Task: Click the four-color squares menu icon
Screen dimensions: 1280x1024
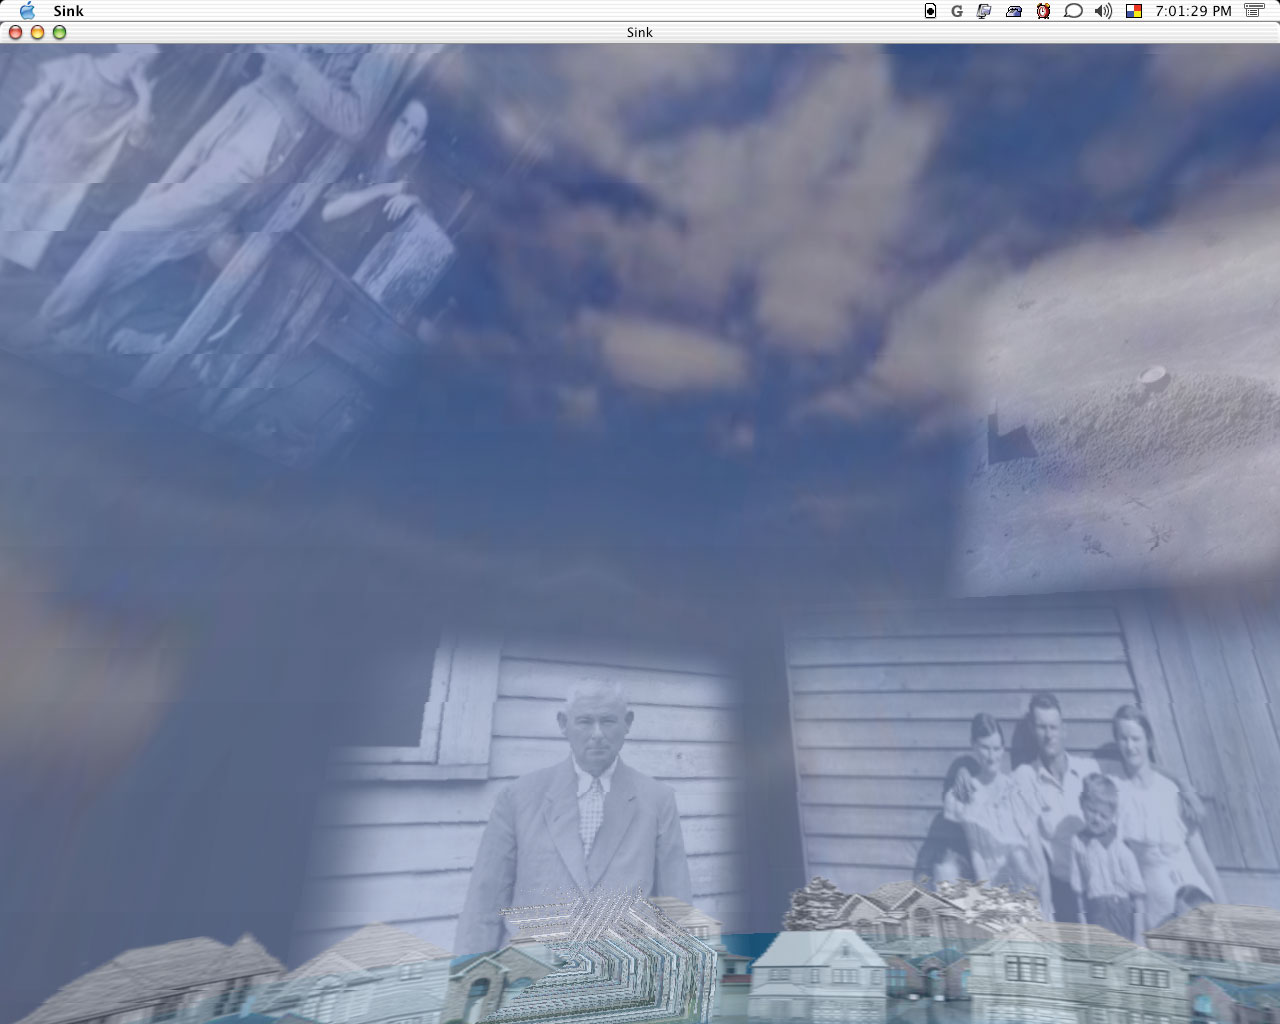Action: point(1134,11)
